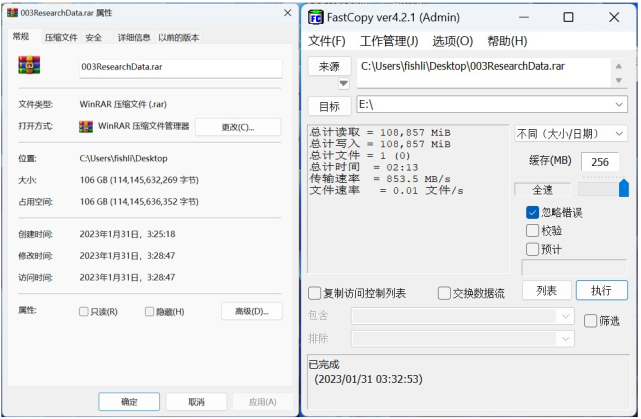The image size is (641, 419).
Task: Expand the 排除 exclude filter dropdown
Action: (x=565, y=338)
